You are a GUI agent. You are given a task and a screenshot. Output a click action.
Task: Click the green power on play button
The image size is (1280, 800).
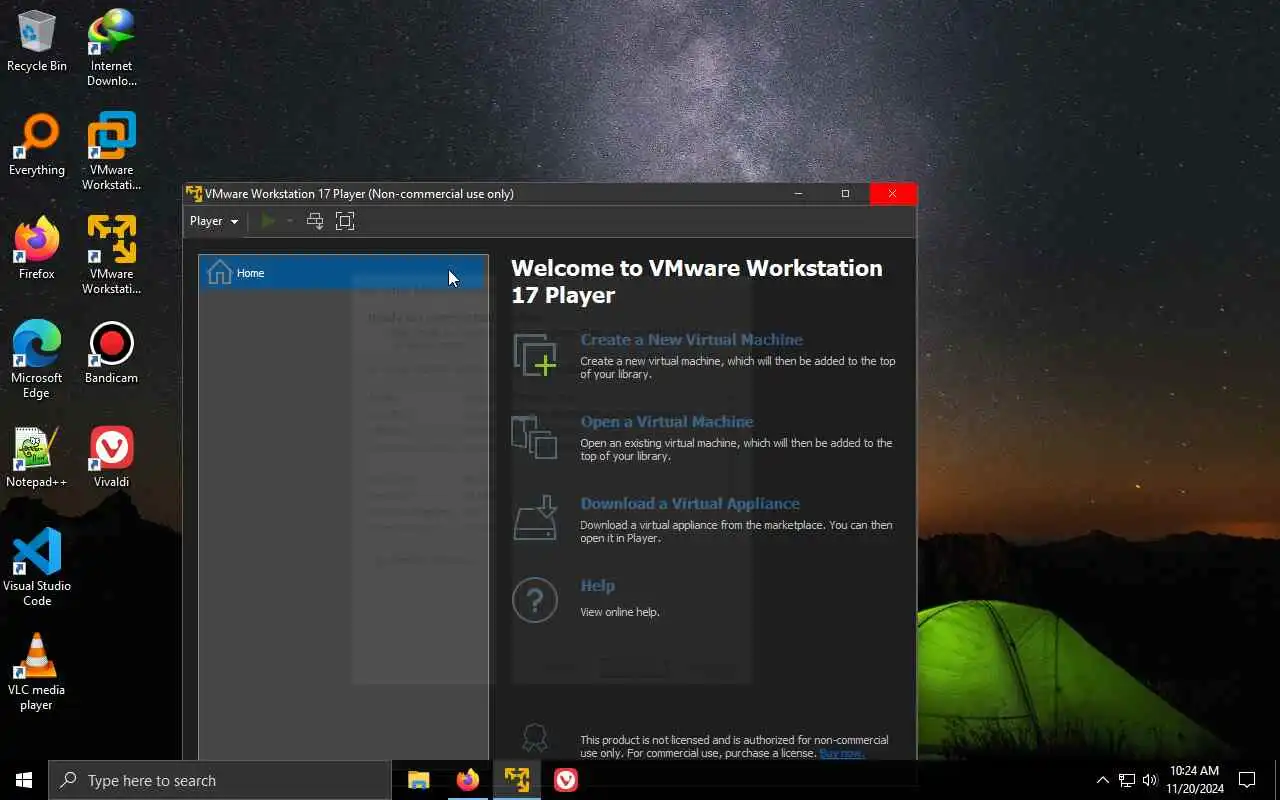point(268,221)
